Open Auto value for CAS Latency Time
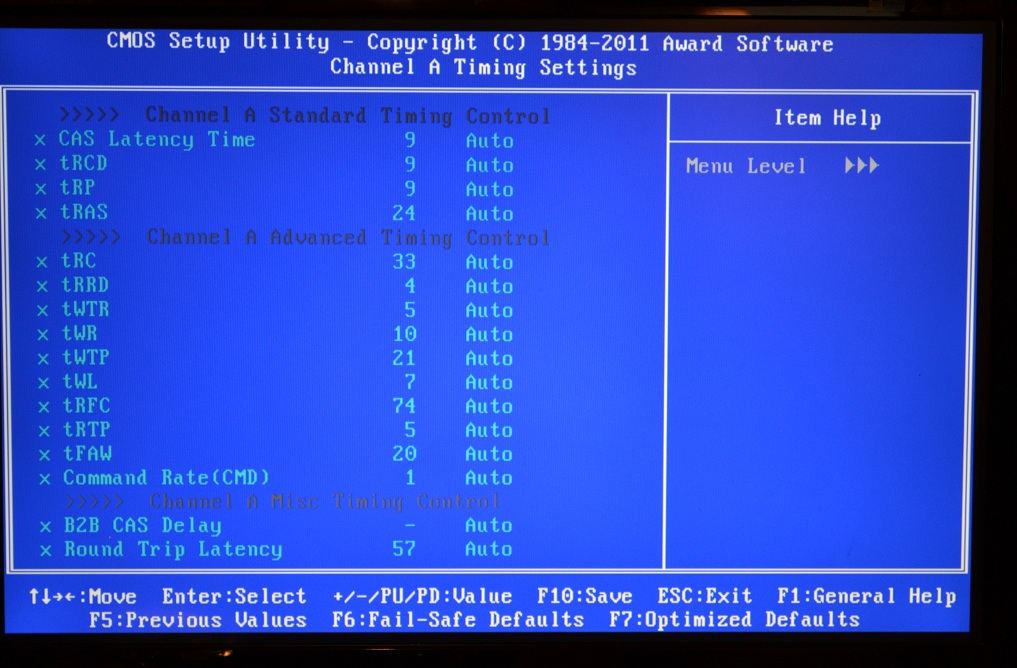The image size is (1017, 668). point(490,141)
